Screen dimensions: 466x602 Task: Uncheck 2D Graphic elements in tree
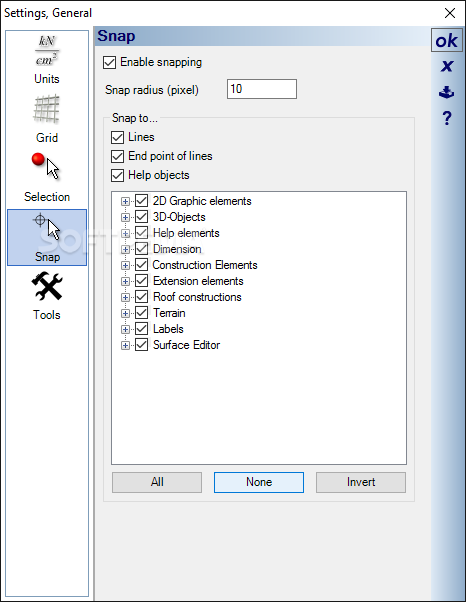tap(142, 201)
